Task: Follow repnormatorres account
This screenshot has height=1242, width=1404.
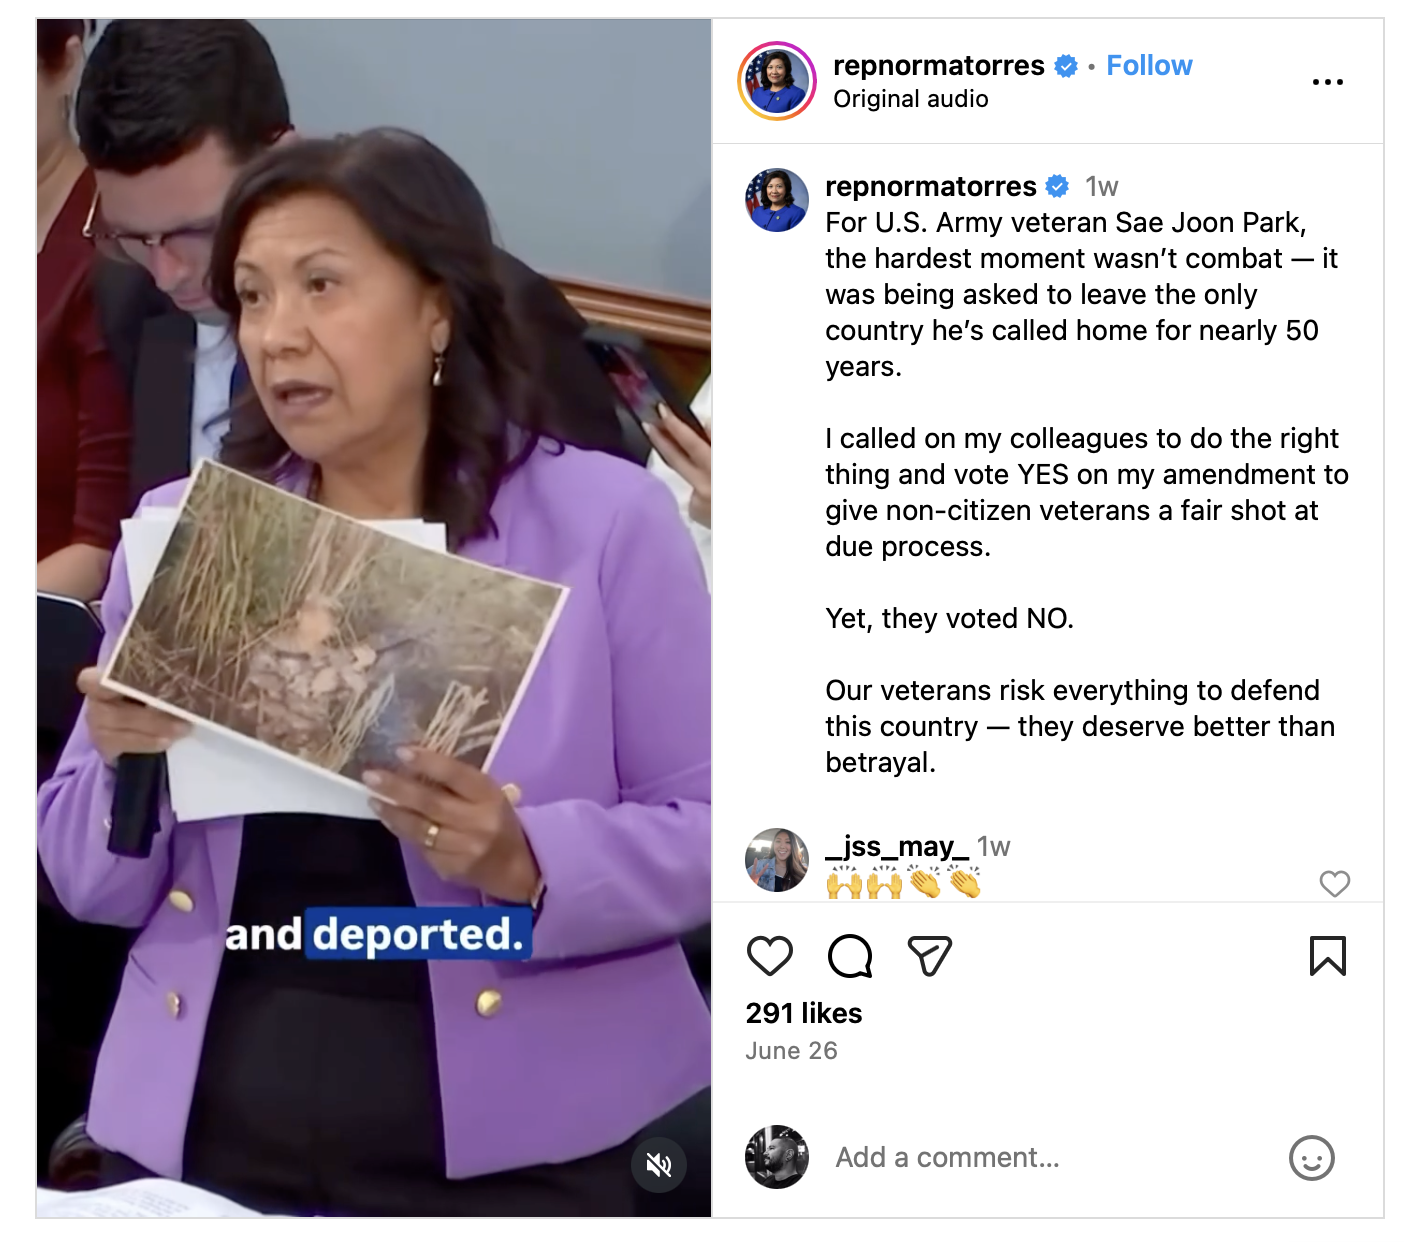Action: click(1149, 65)
